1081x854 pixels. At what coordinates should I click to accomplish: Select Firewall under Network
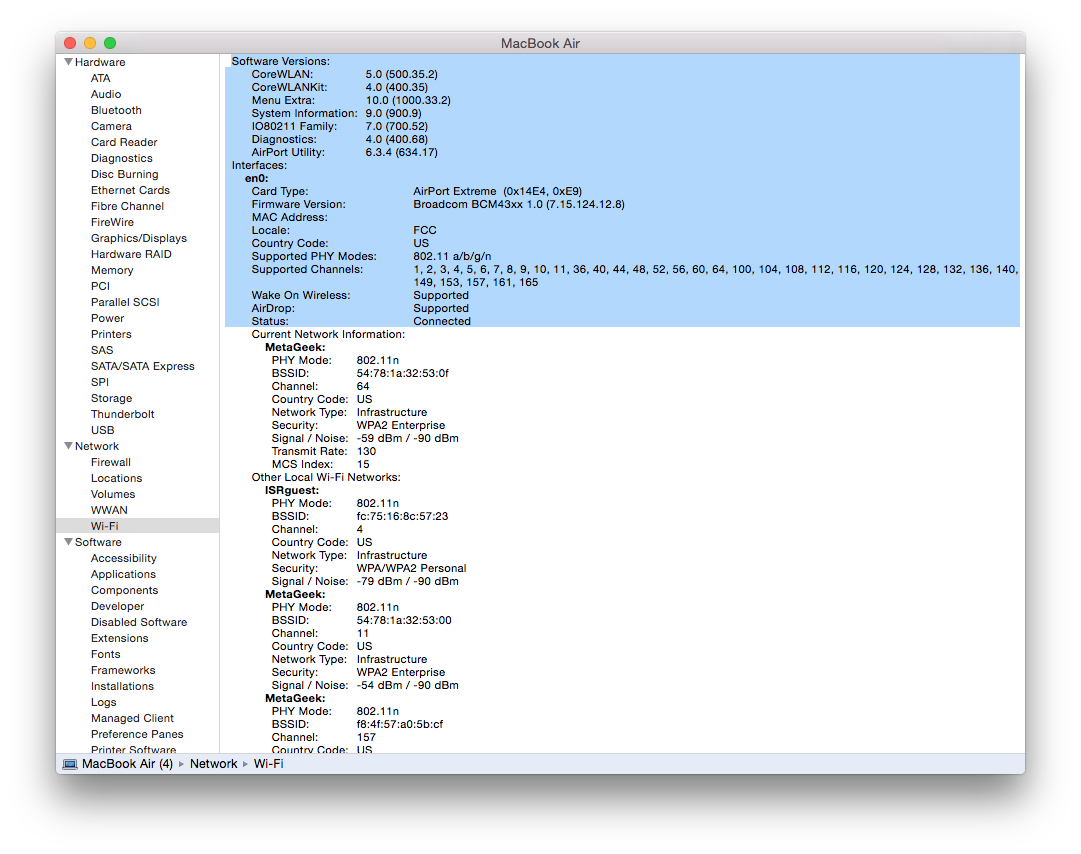pyautogui.click(x=111, y=462)
